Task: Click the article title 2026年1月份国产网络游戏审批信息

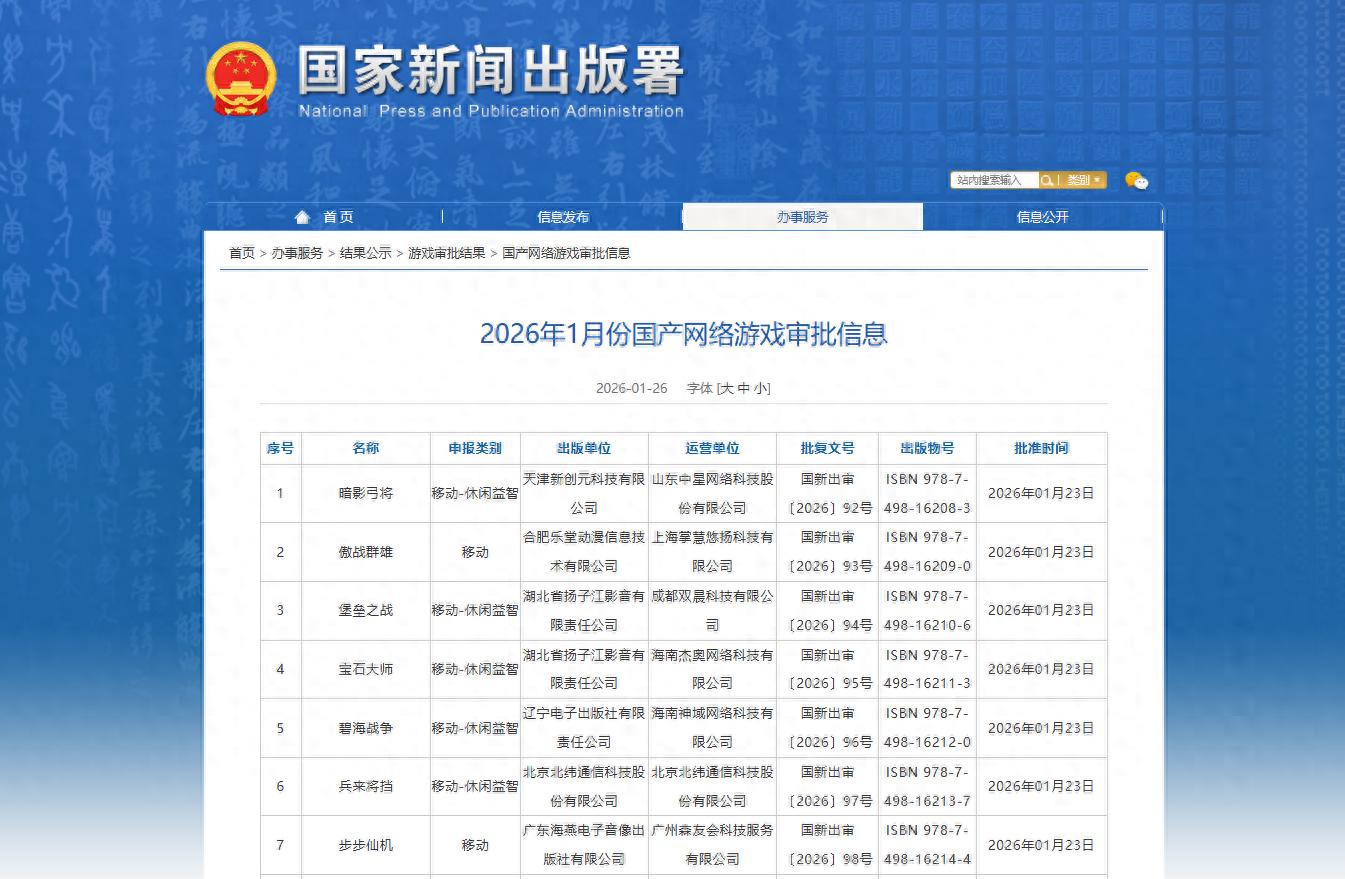Action: click(x=684, y=334)
